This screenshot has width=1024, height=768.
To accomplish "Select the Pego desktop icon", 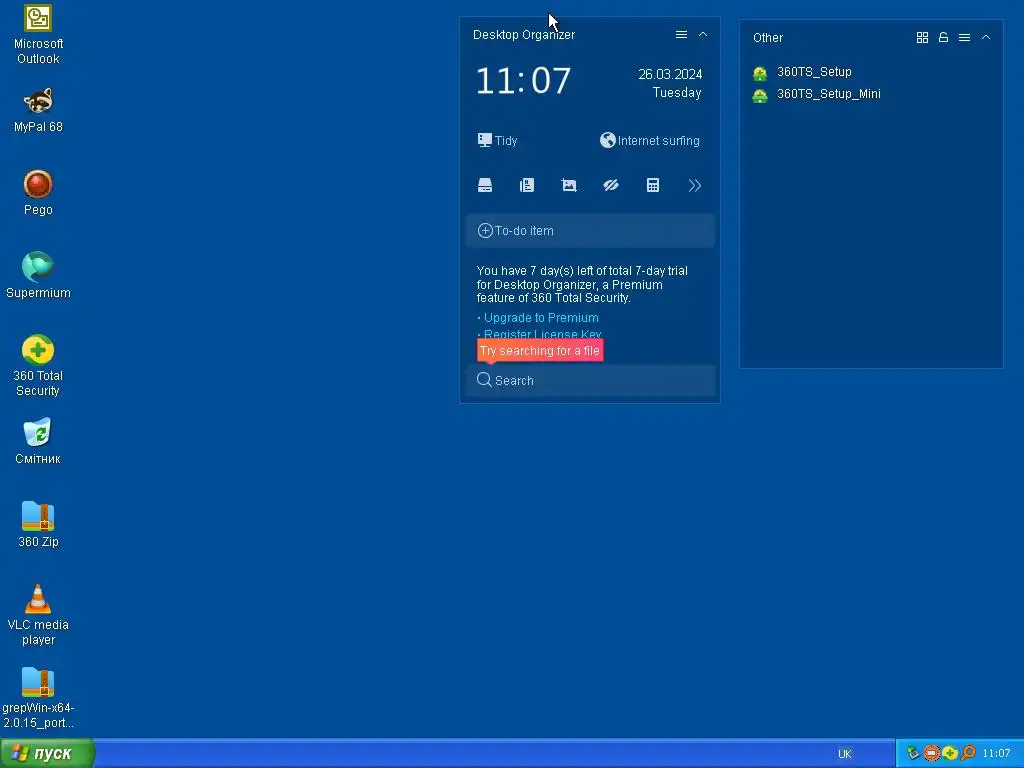I will tap(38, 193).
